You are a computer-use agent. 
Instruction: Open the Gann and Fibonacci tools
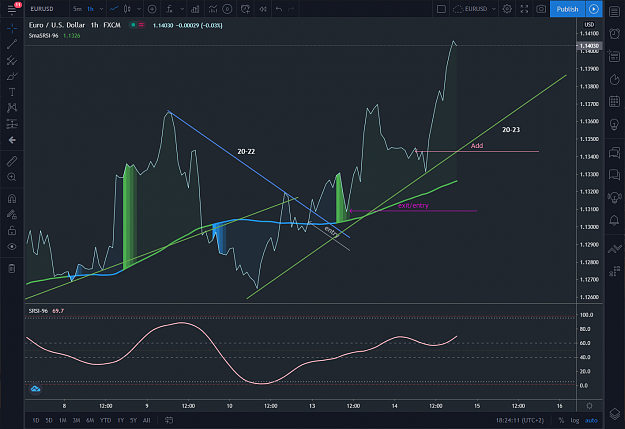tap(12, 60)
